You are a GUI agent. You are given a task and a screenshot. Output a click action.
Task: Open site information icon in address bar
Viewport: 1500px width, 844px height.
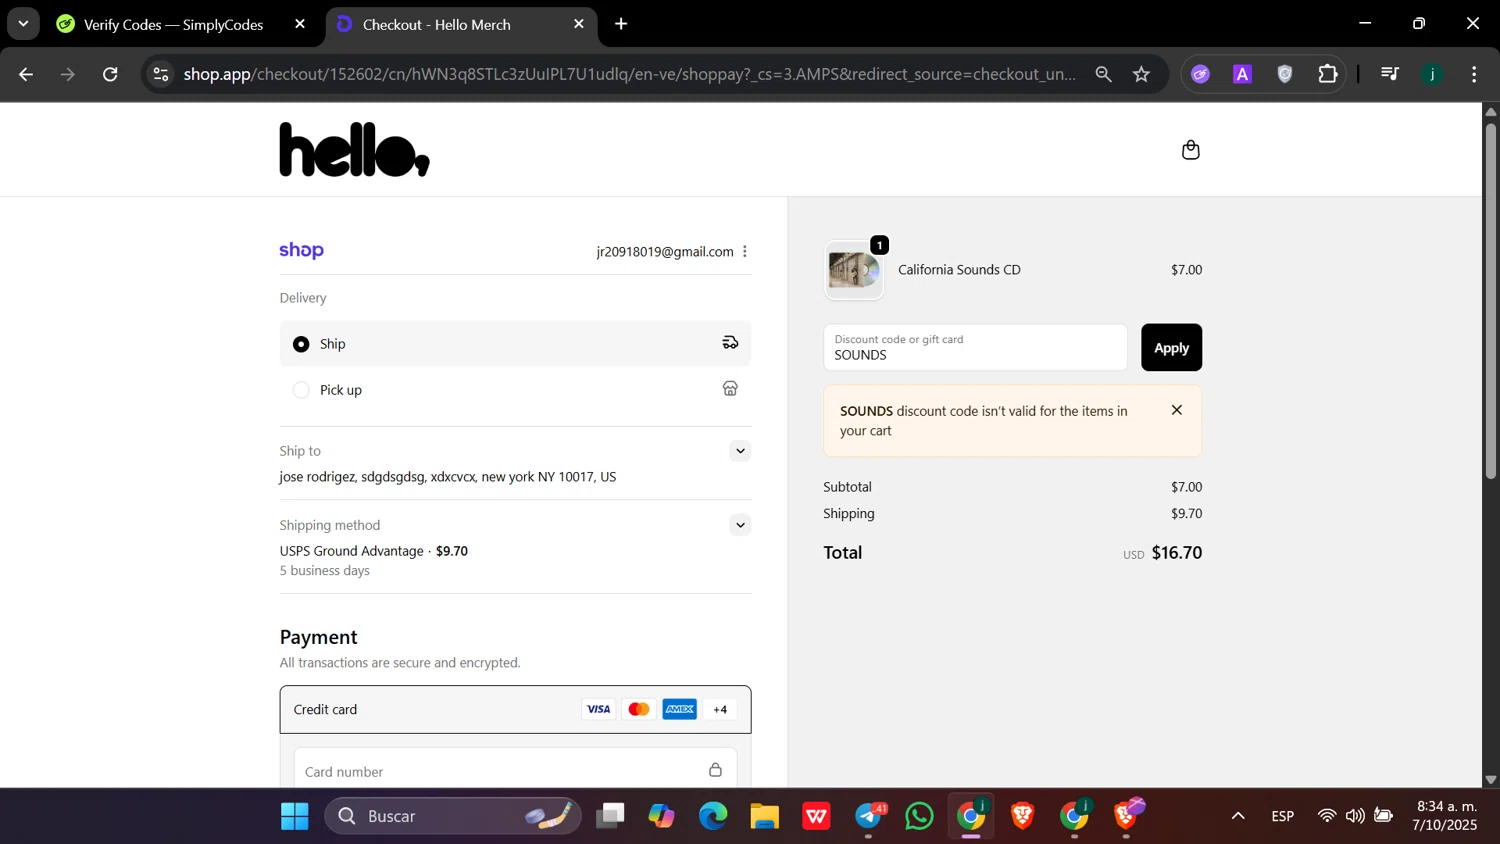tap(161, 74)
